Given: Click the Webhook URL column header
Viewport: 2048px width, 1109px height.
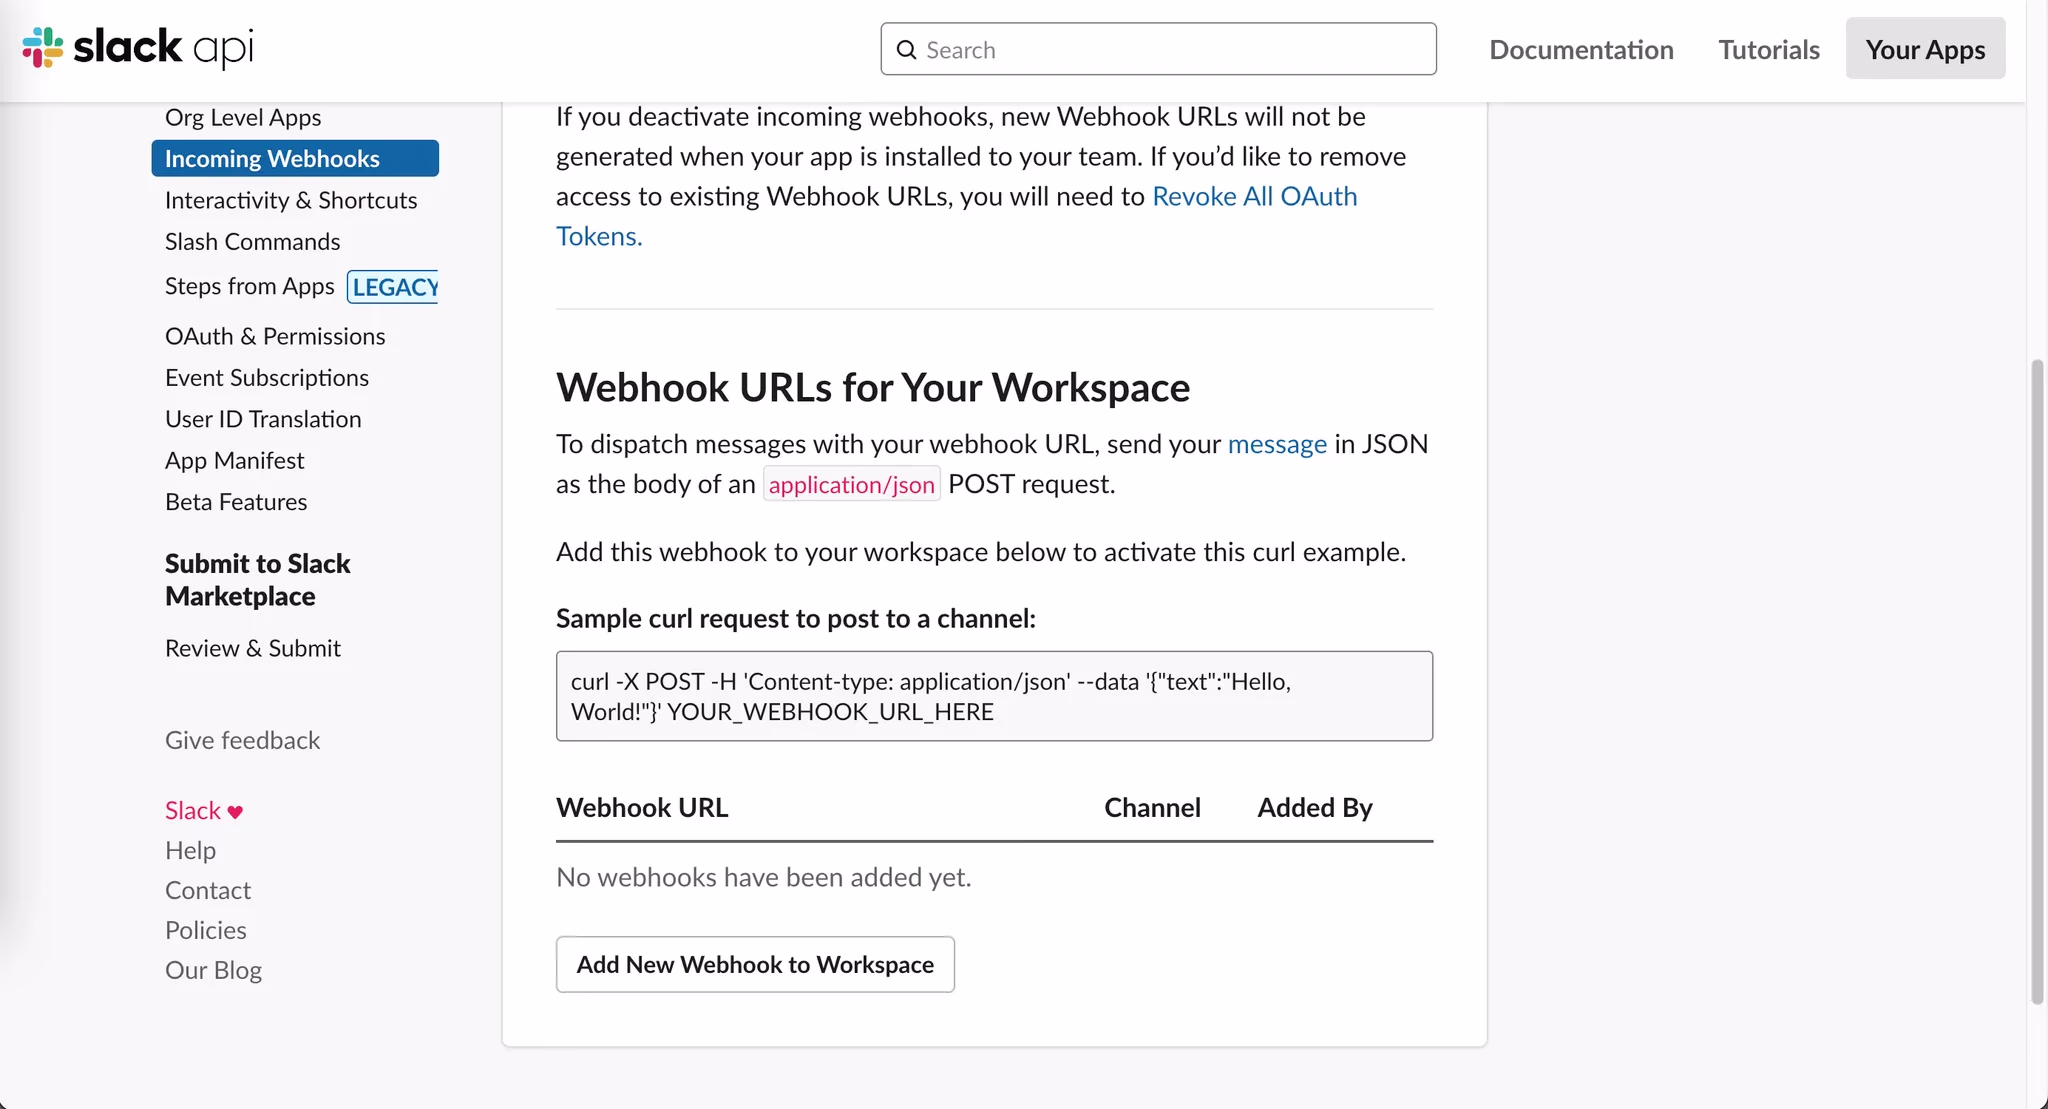Looking at the screenshot, I should [642, 807].
